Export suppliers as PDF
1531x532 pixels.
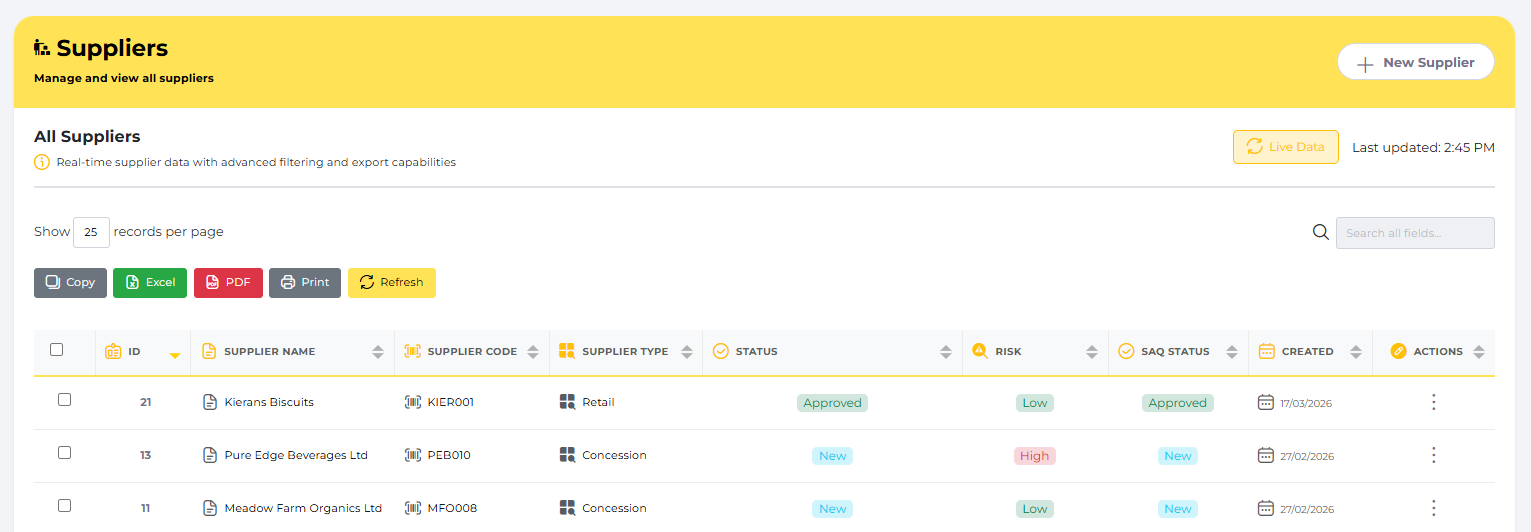[228, 282]
